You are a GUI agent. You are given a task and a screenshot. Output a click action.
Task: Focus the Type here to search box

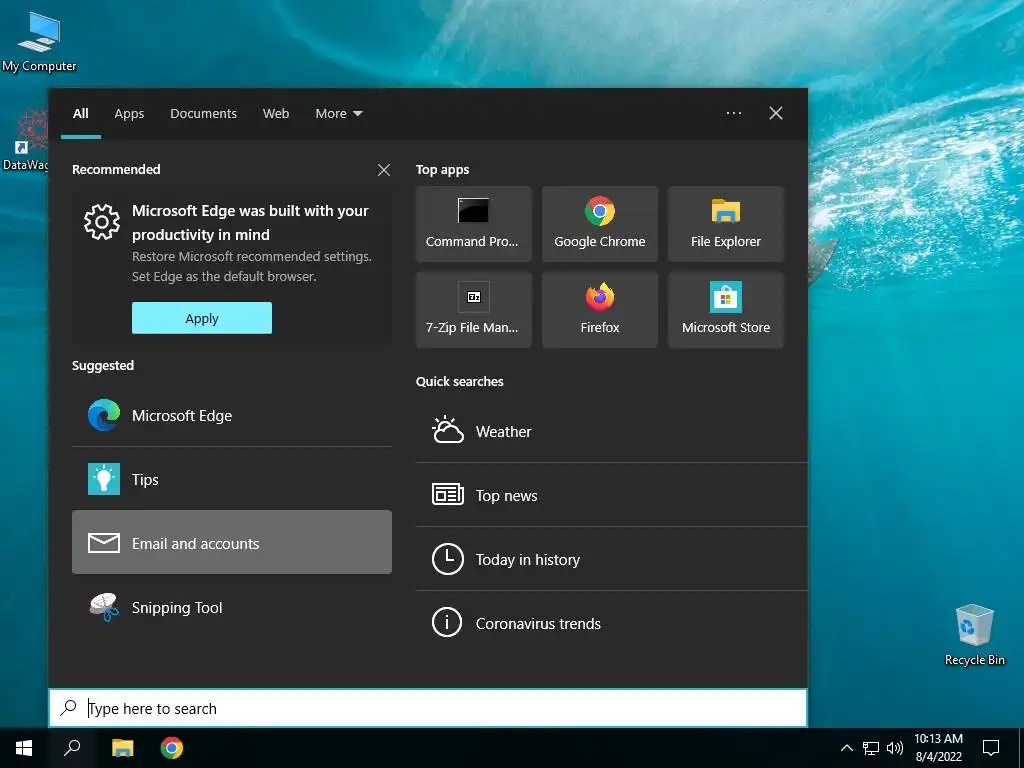(428, 708)
